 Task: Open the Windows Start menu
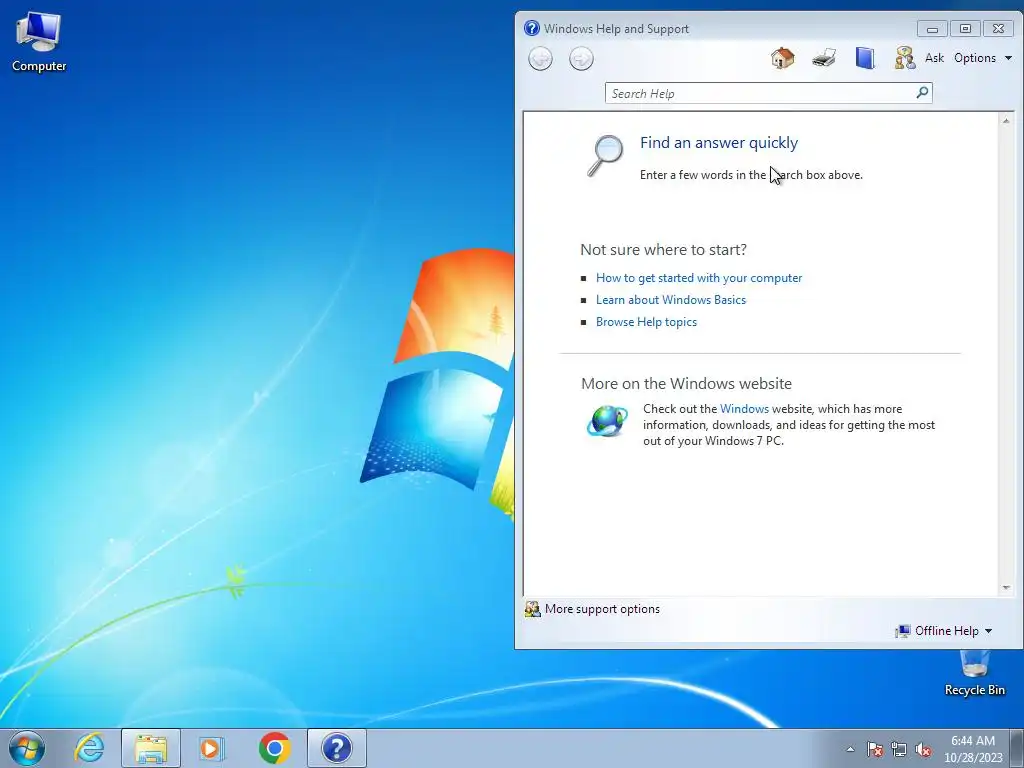coord(27,748)
